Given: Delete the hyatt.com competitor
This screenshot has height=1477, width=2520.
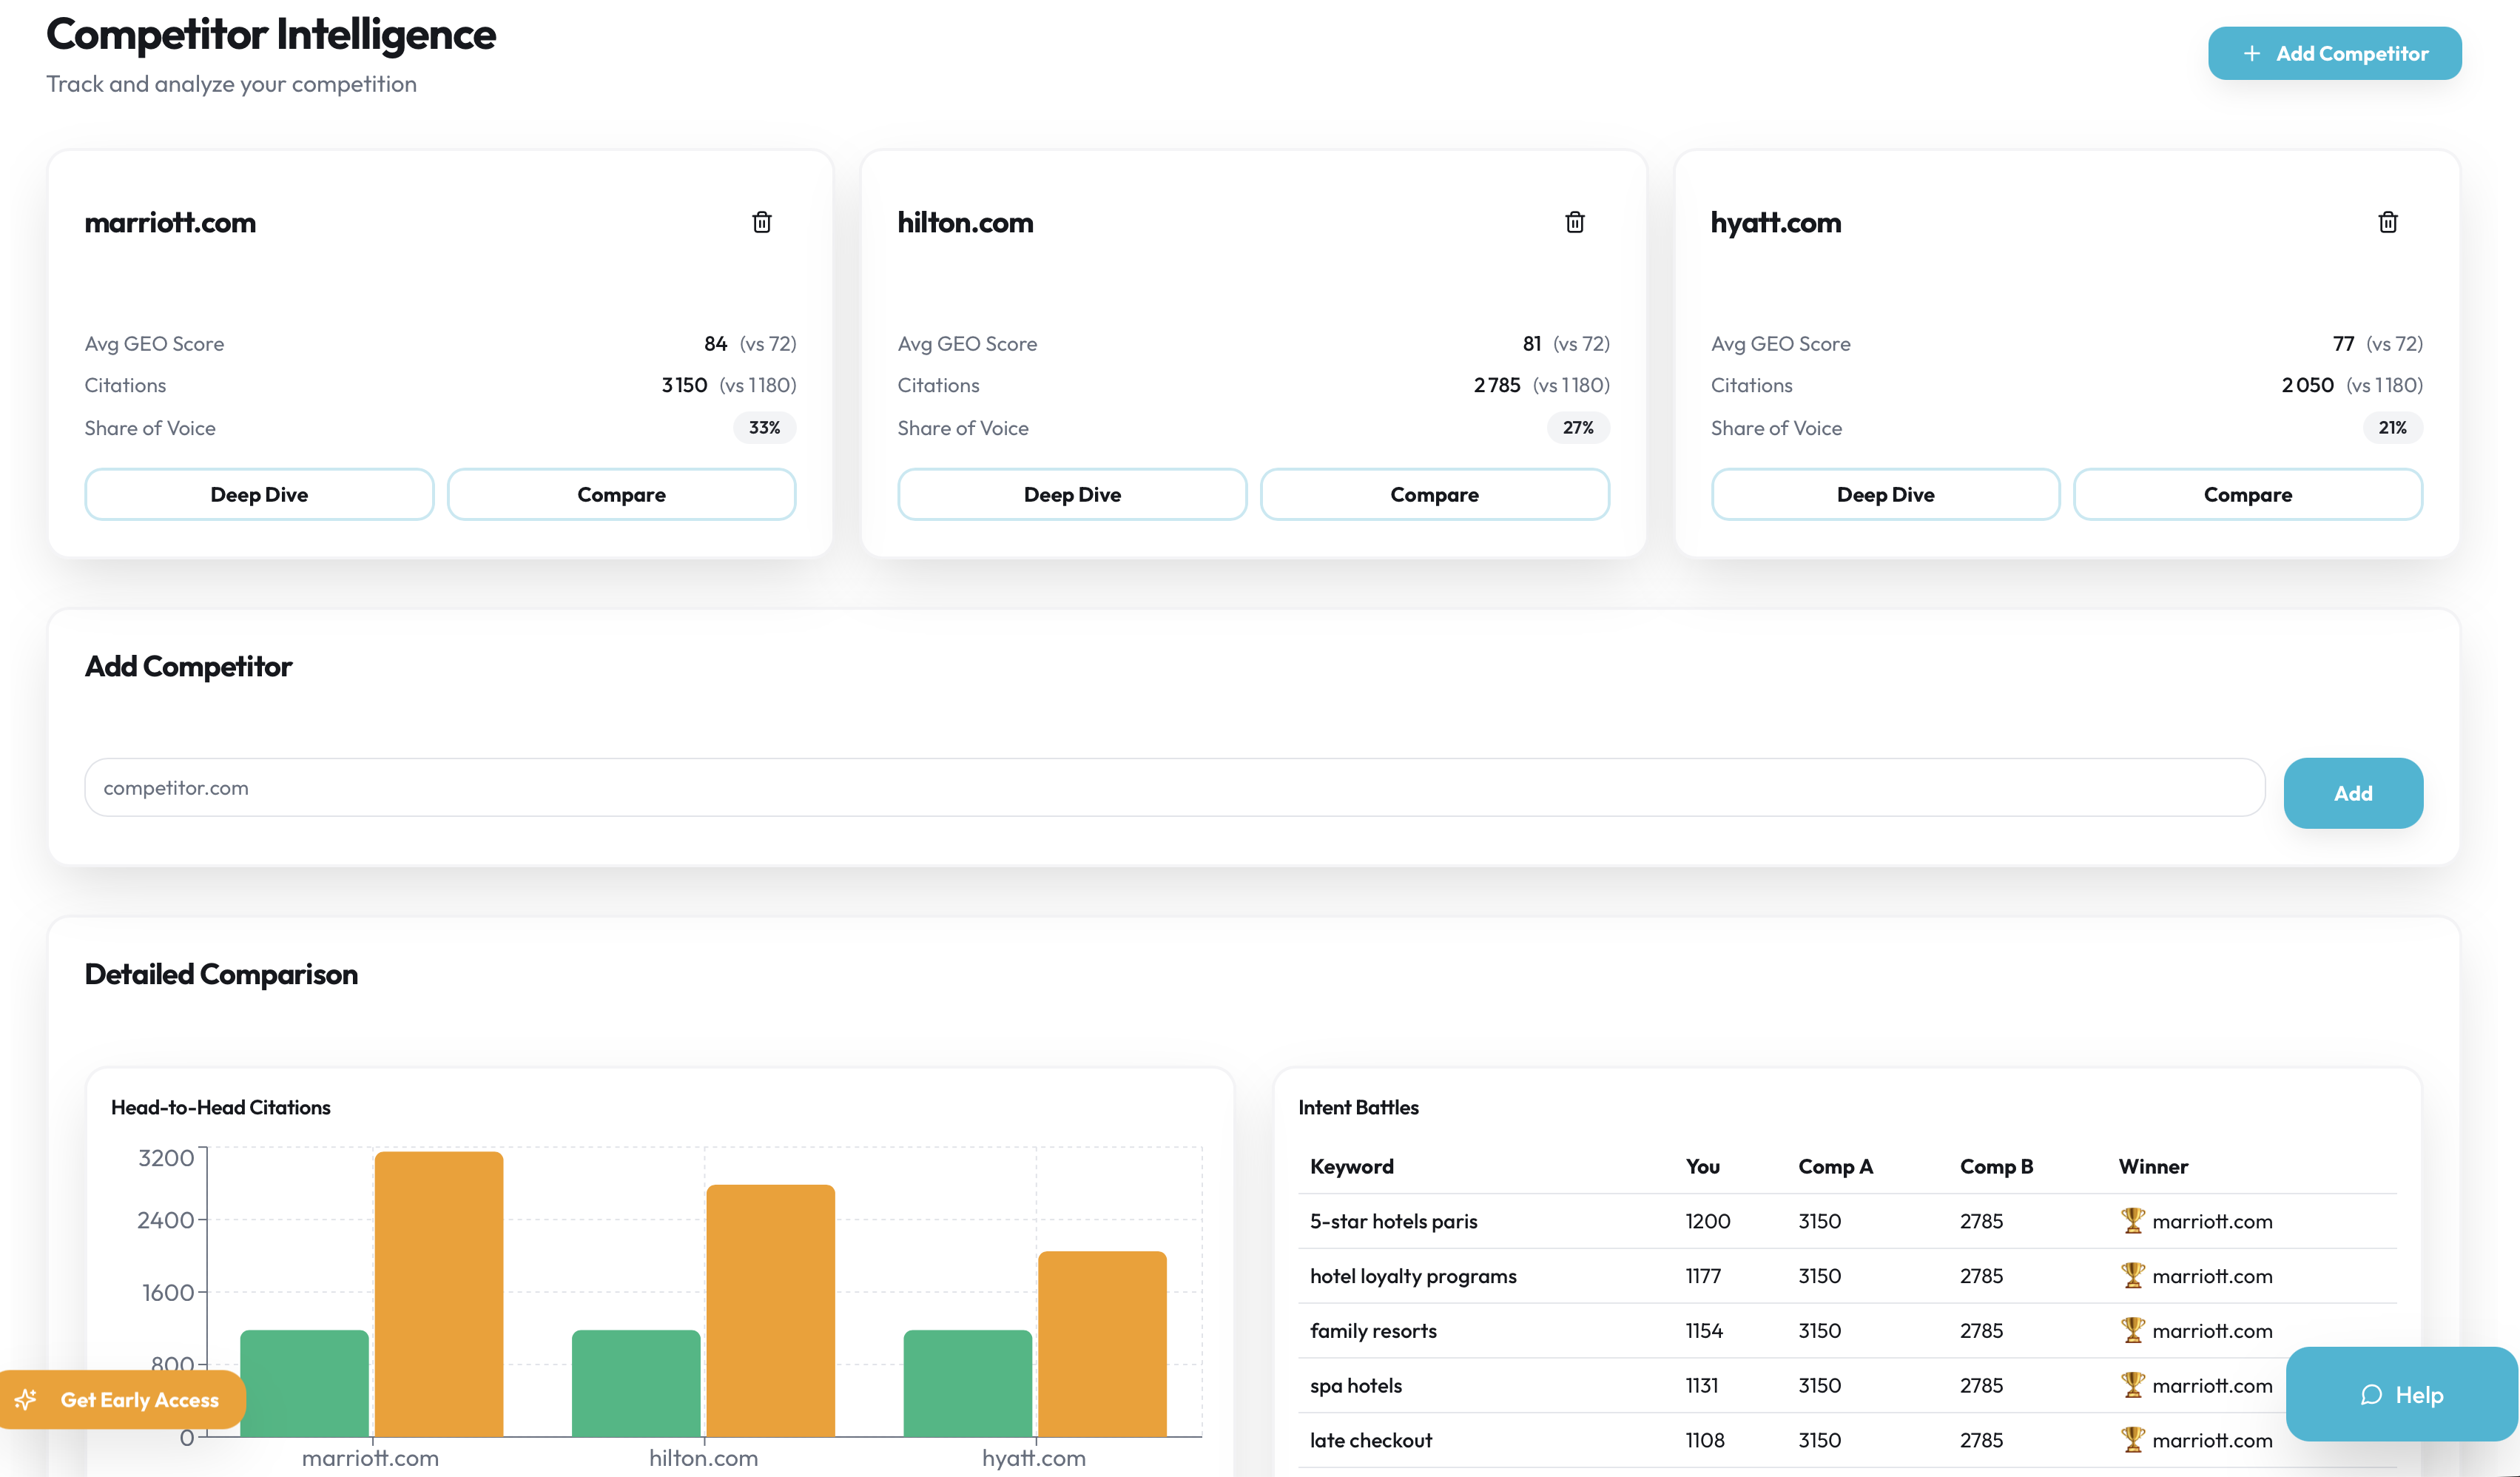Looking at the screenshot, I should (2389, 222).
